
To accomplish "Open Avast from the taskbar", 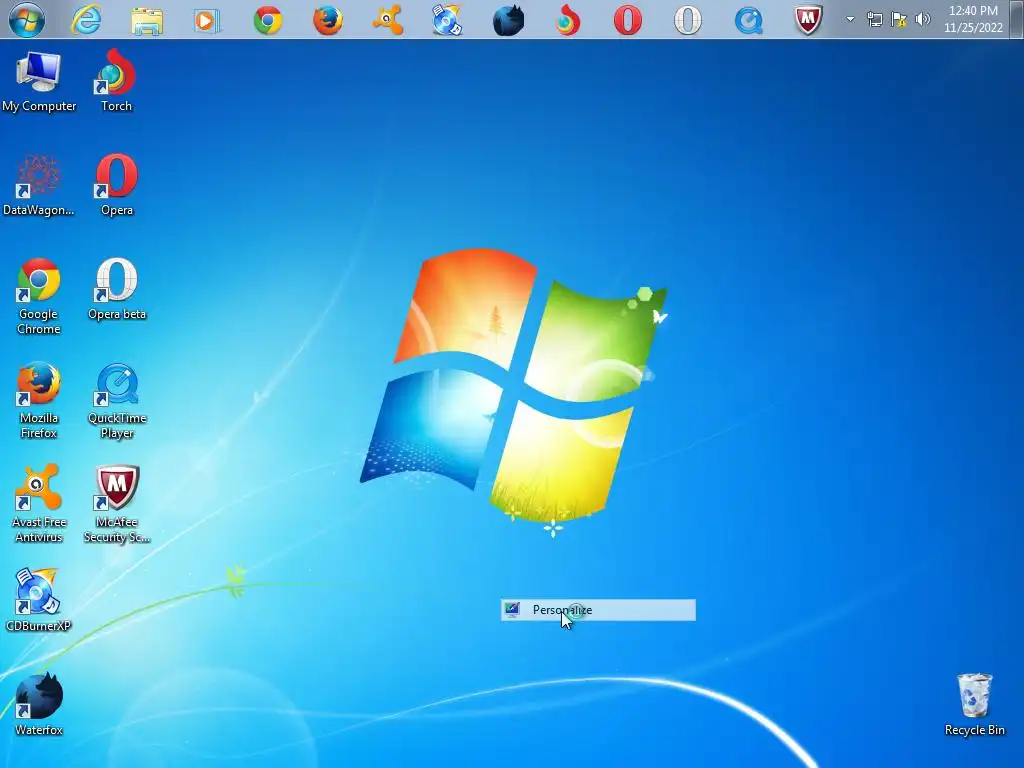I will coord(388,20).
